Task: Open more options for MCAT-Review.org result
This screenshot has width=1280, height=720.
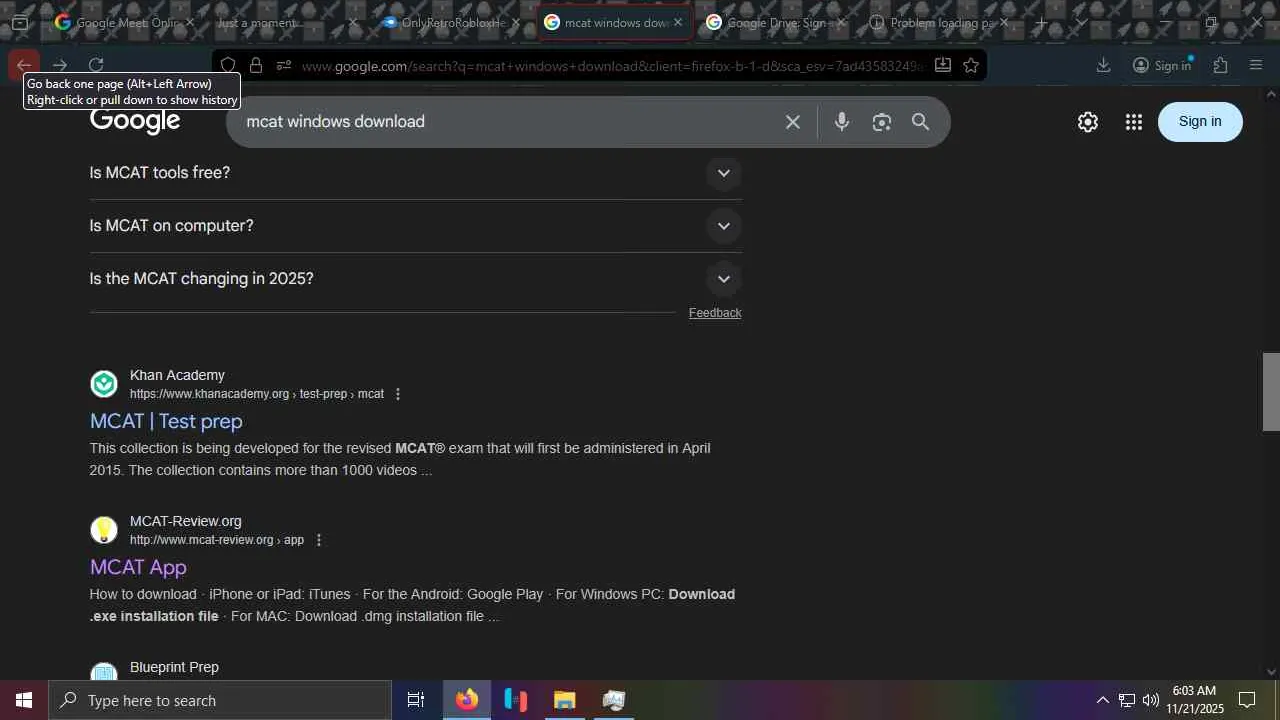Action: [x=319, y=540]
